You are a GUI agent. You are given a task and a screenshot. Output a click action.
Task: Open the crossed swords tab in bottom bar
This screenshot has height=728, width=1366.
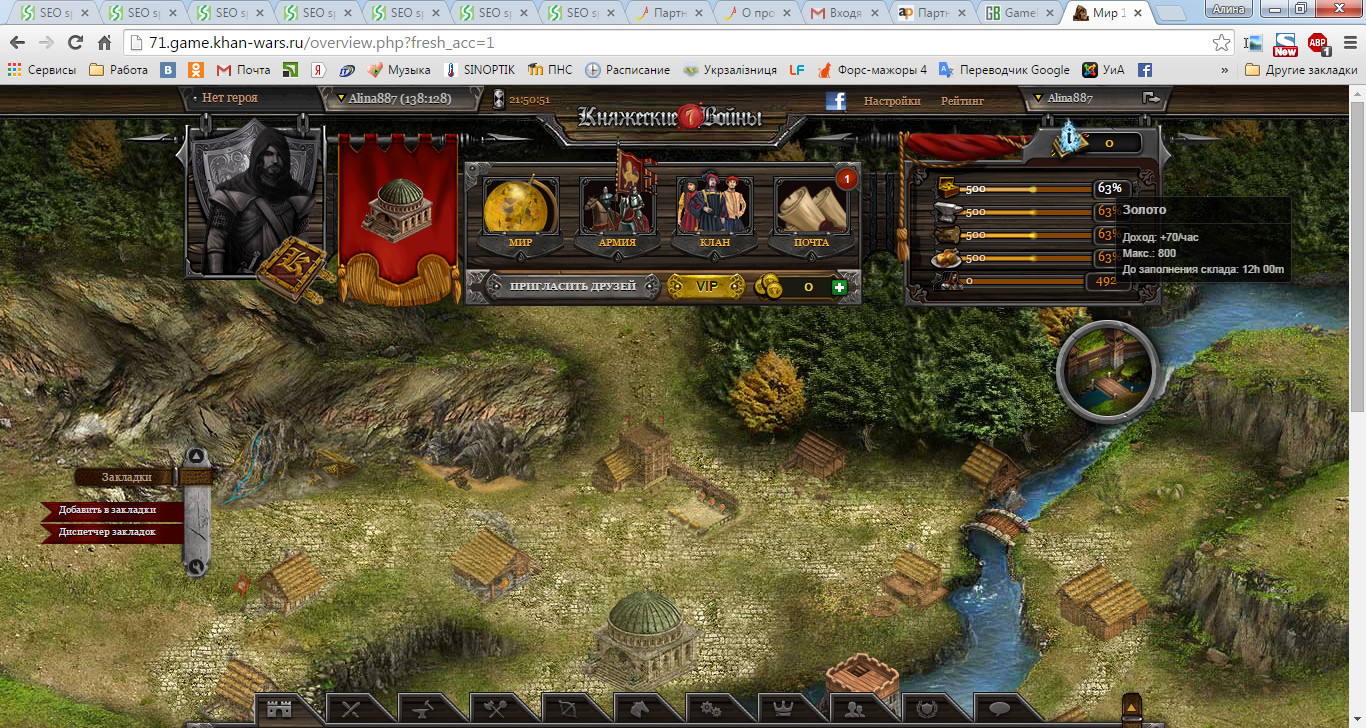pos(350,710)
